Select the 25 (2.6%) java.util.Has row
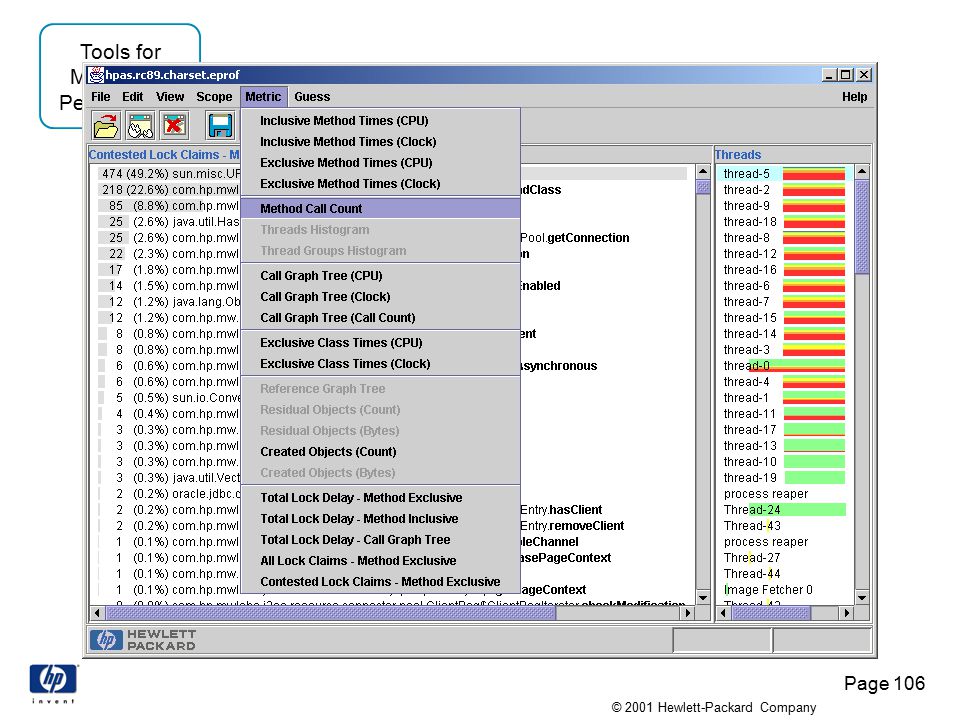Screen dimensions: 960x720 click(392, 222)
